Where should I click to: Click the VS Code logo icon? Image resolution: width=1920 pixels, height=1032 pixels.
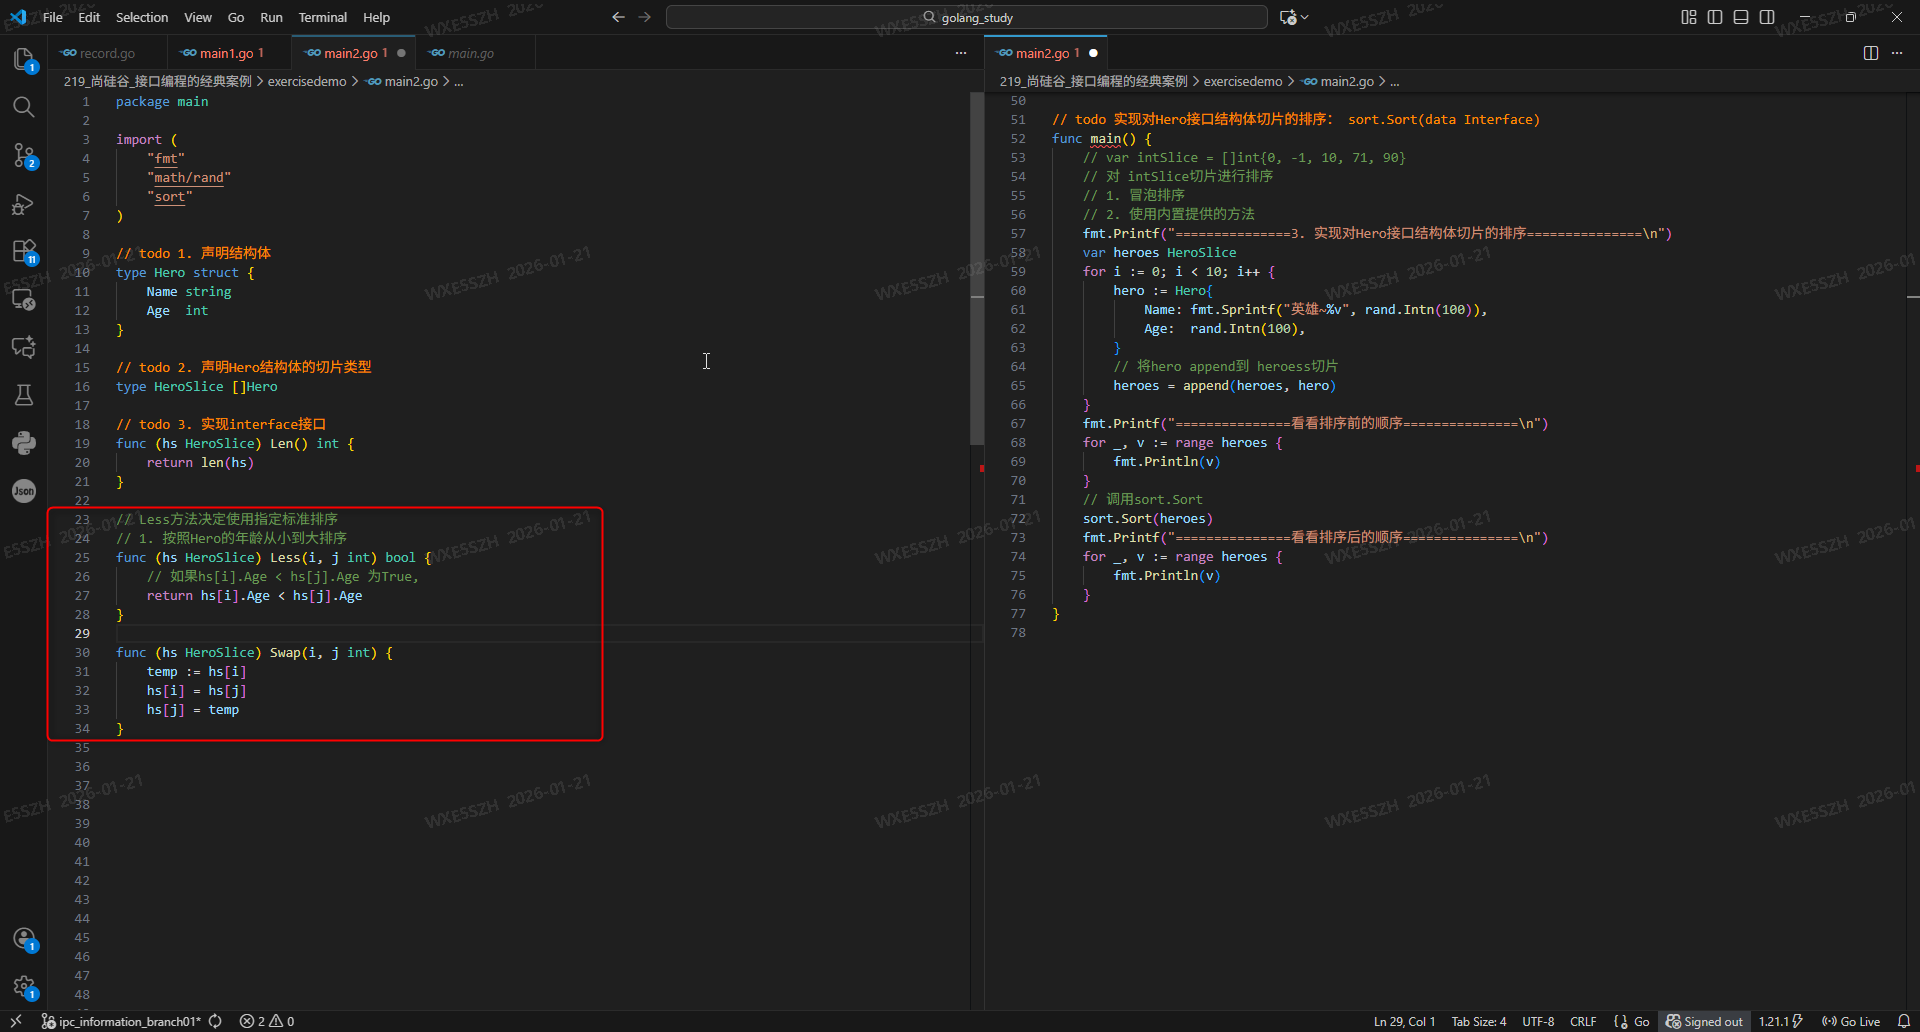point(18,17)
